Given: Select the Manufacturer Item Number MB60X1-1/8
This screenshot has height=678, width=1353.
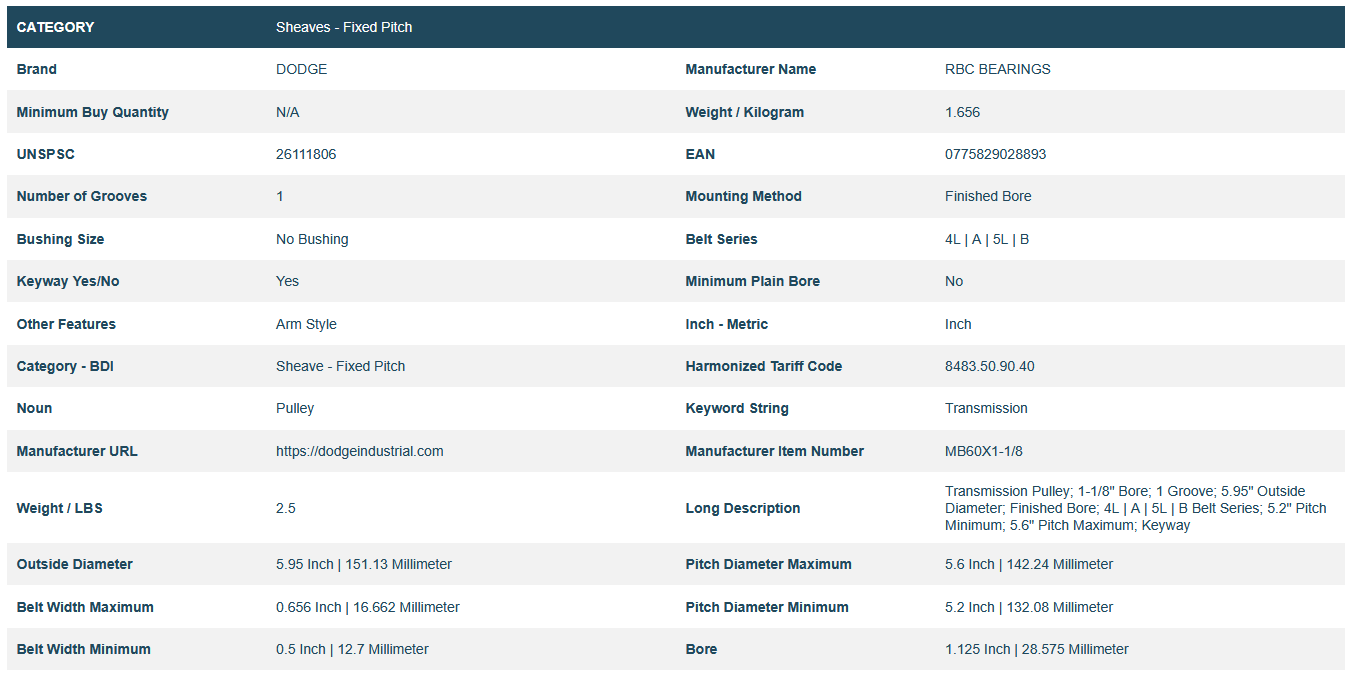Looking at the screenshot, I should coord(983,451).
